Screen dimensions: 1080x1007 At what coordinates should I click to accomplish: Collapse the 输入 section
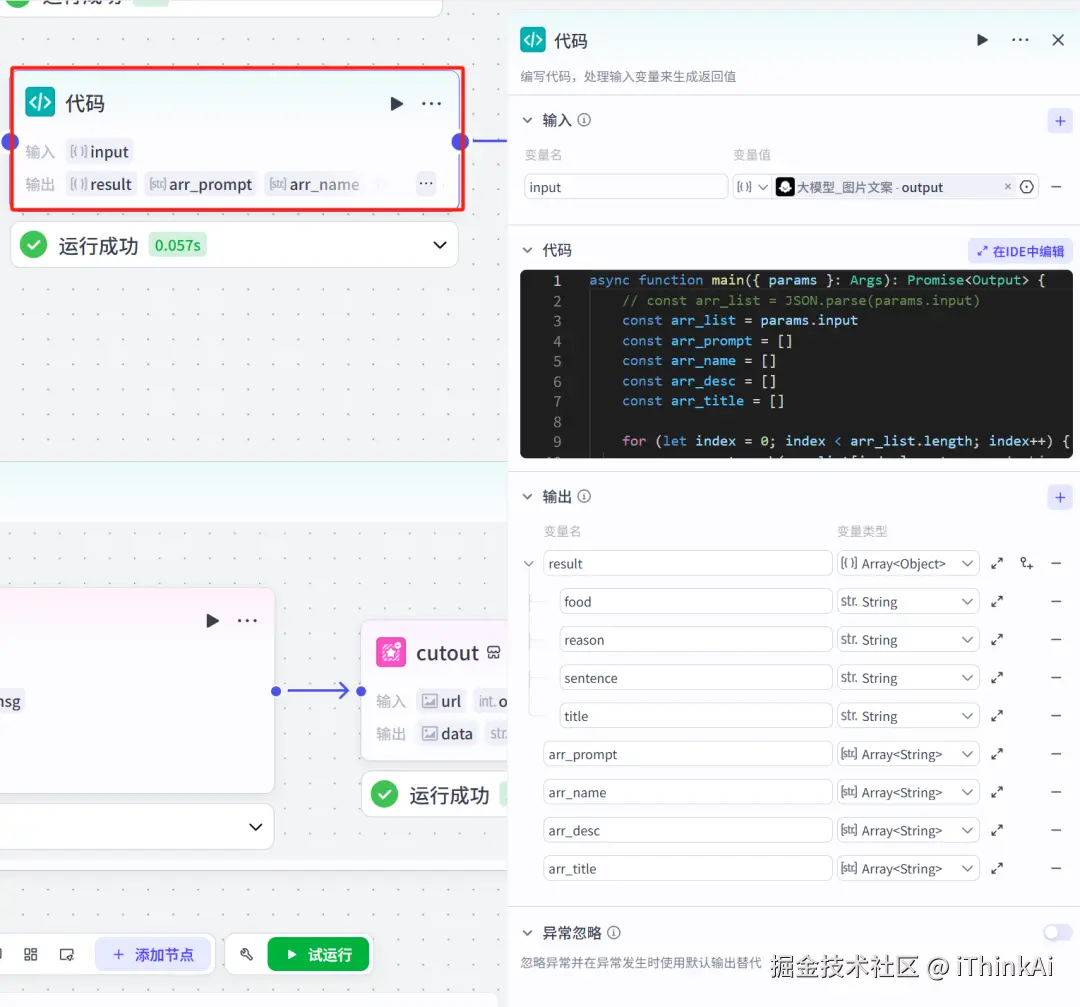pyautogui.click(x=528, y=120)
